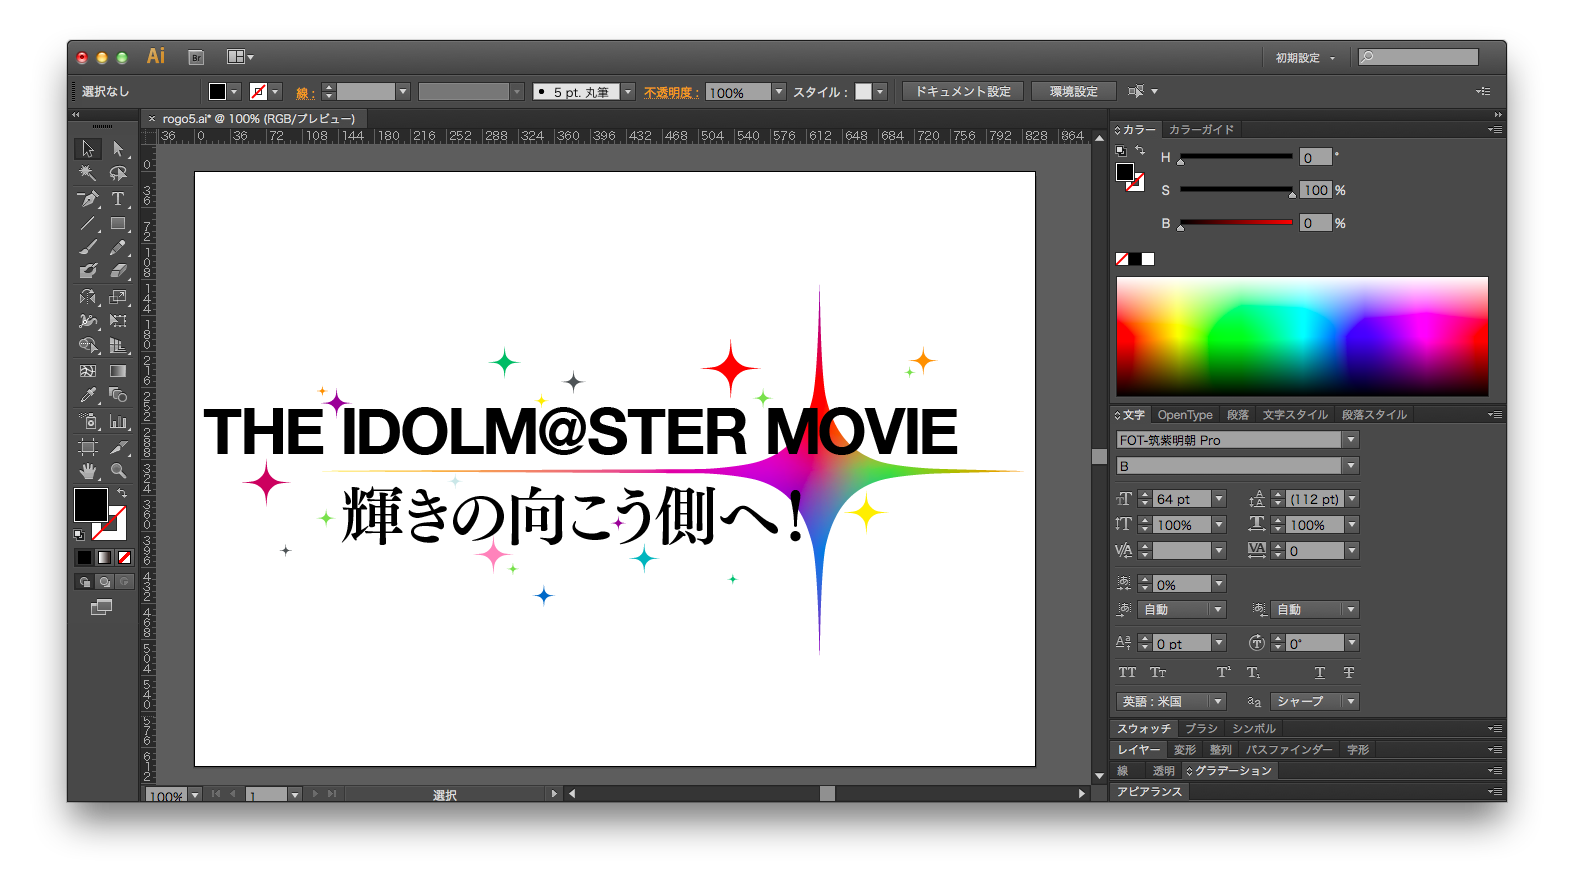Swap fill and stroke arrow icon
The width and height of the screenshot is (1574, 891).
click(x=122, y=493)
